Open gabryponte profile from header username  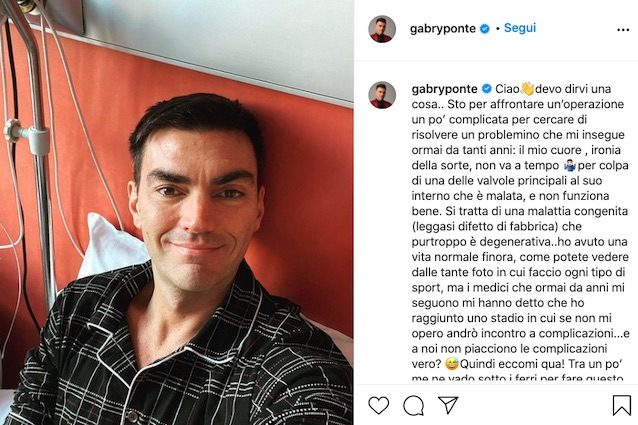(x=443, y=28)
